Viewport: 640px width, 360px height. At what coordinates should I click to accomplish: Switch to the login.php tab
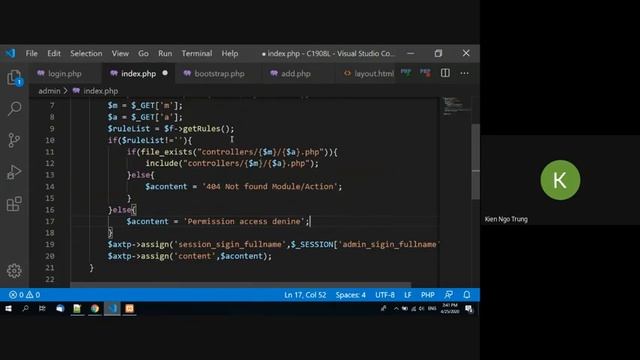[64, 73]
